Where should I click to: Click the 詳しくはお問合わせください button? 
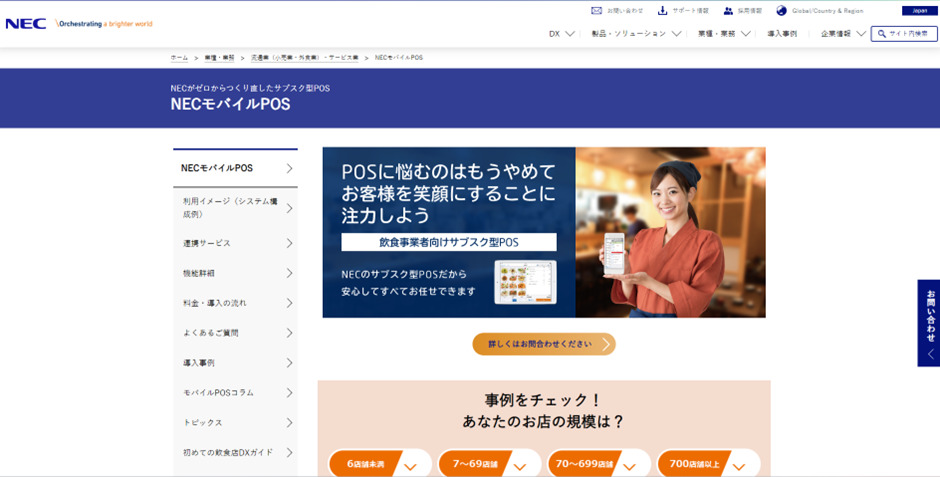(x=544, y=344)
